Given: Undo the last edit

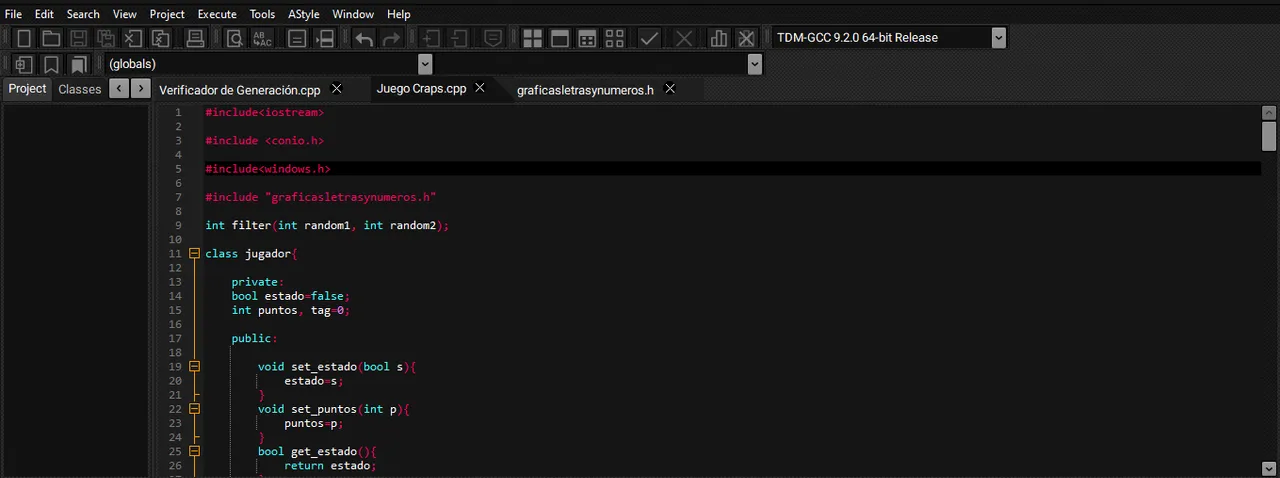Looking at the screenshot, I should pyautogui.click(x=365, y=38).
